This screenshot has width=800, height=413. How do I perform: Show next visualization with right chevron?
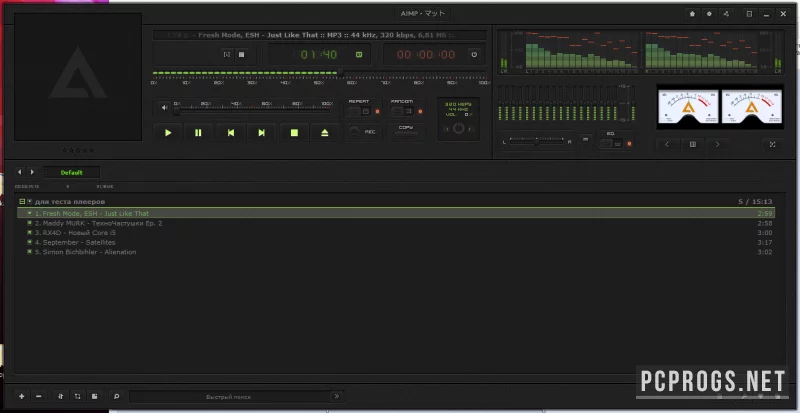[717, 144]
